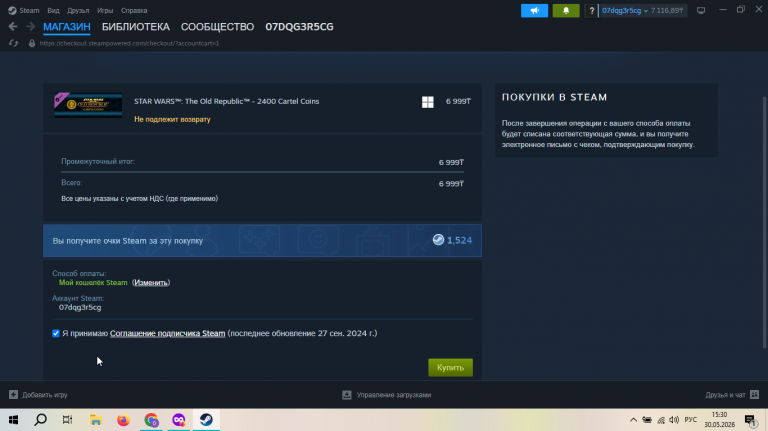Open the Друзья menu
The image size is (768, 431).
78,10
